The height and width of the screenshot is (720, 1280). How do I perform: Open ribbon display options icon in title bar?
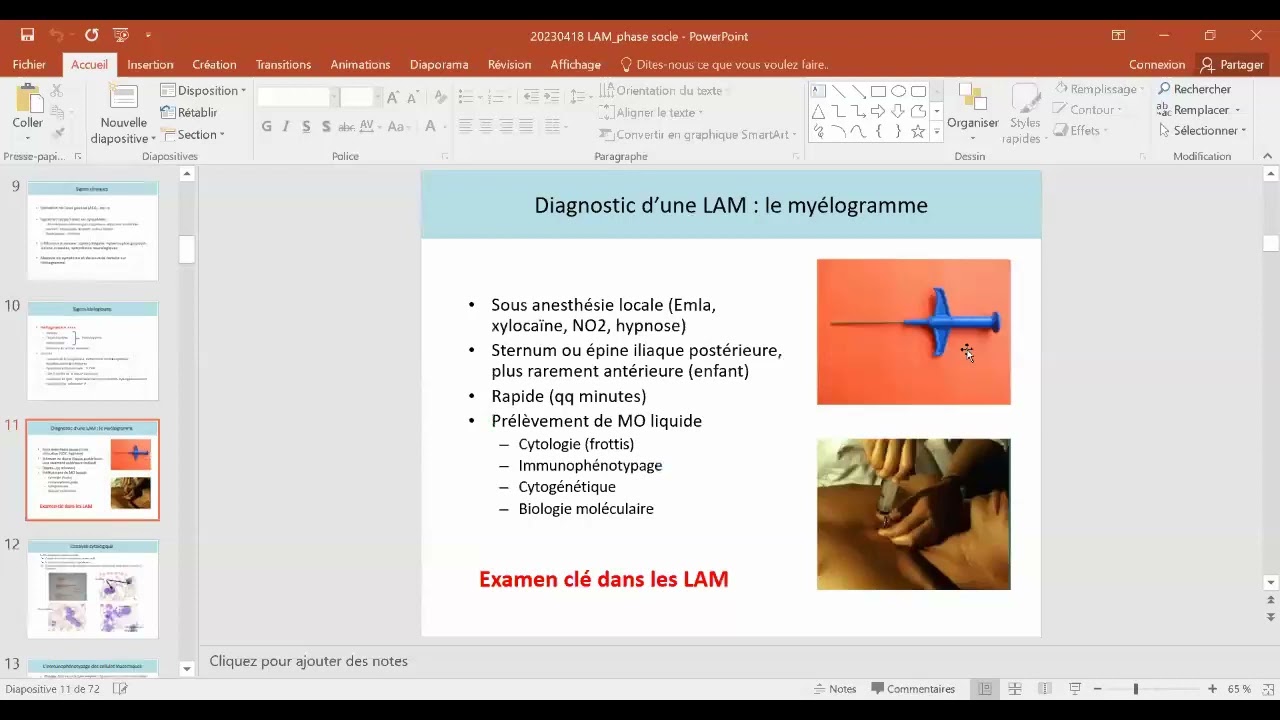coord(1118,35)
